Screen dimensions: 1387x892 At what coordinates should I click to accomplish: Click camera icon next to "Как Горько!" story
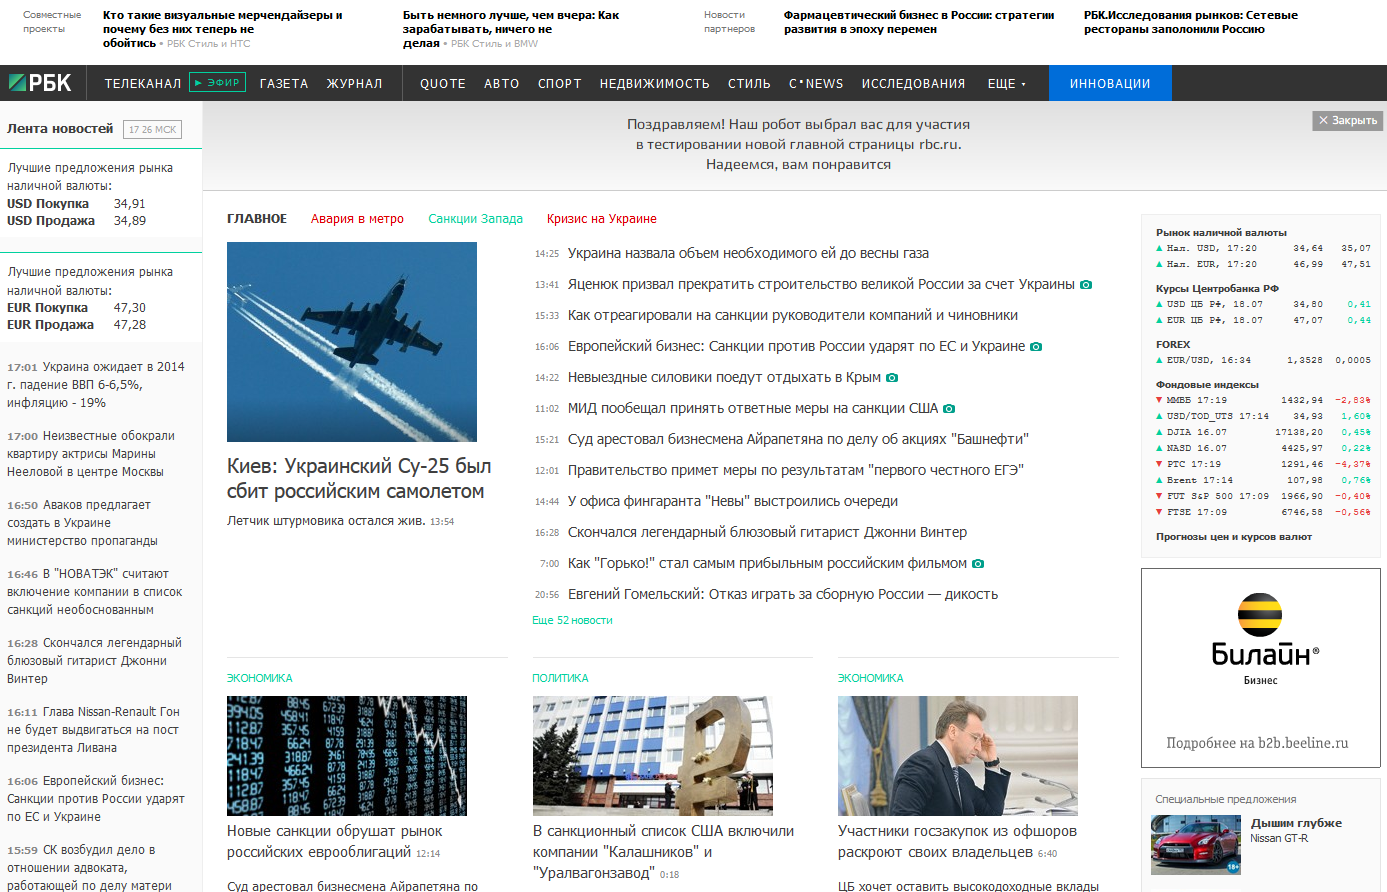tap(977, 562)
